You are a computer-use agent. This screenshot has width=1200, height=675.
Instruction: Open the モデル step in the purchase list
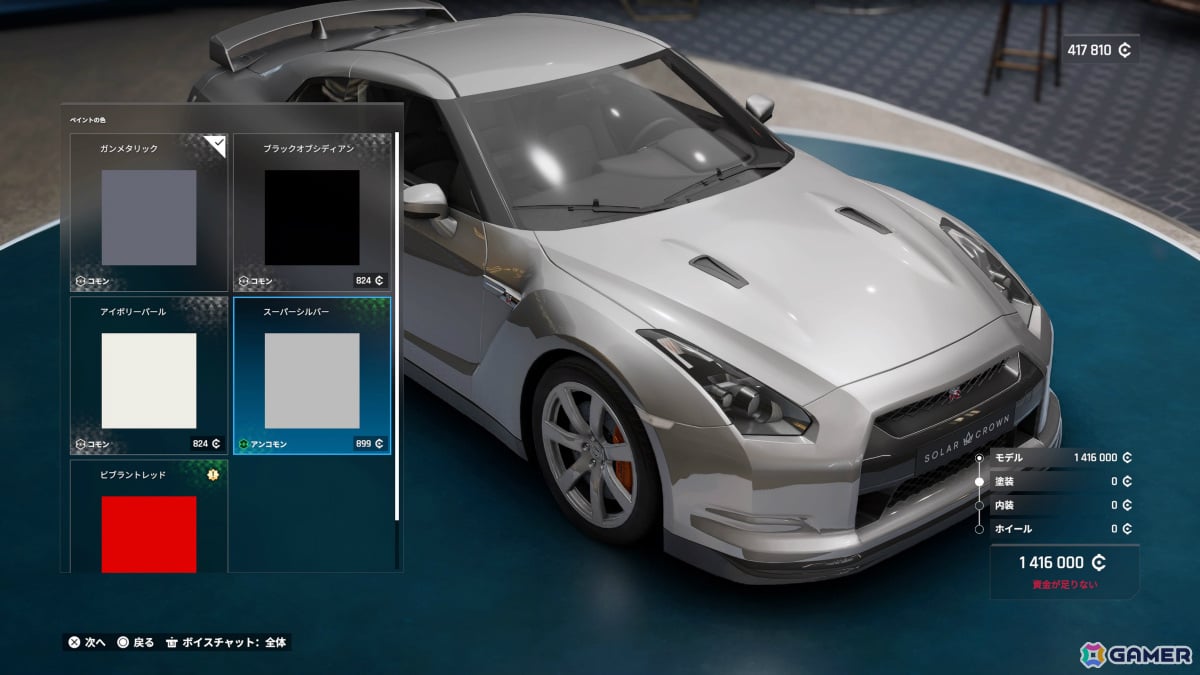pyautogui.click(x=1061, y=457)
